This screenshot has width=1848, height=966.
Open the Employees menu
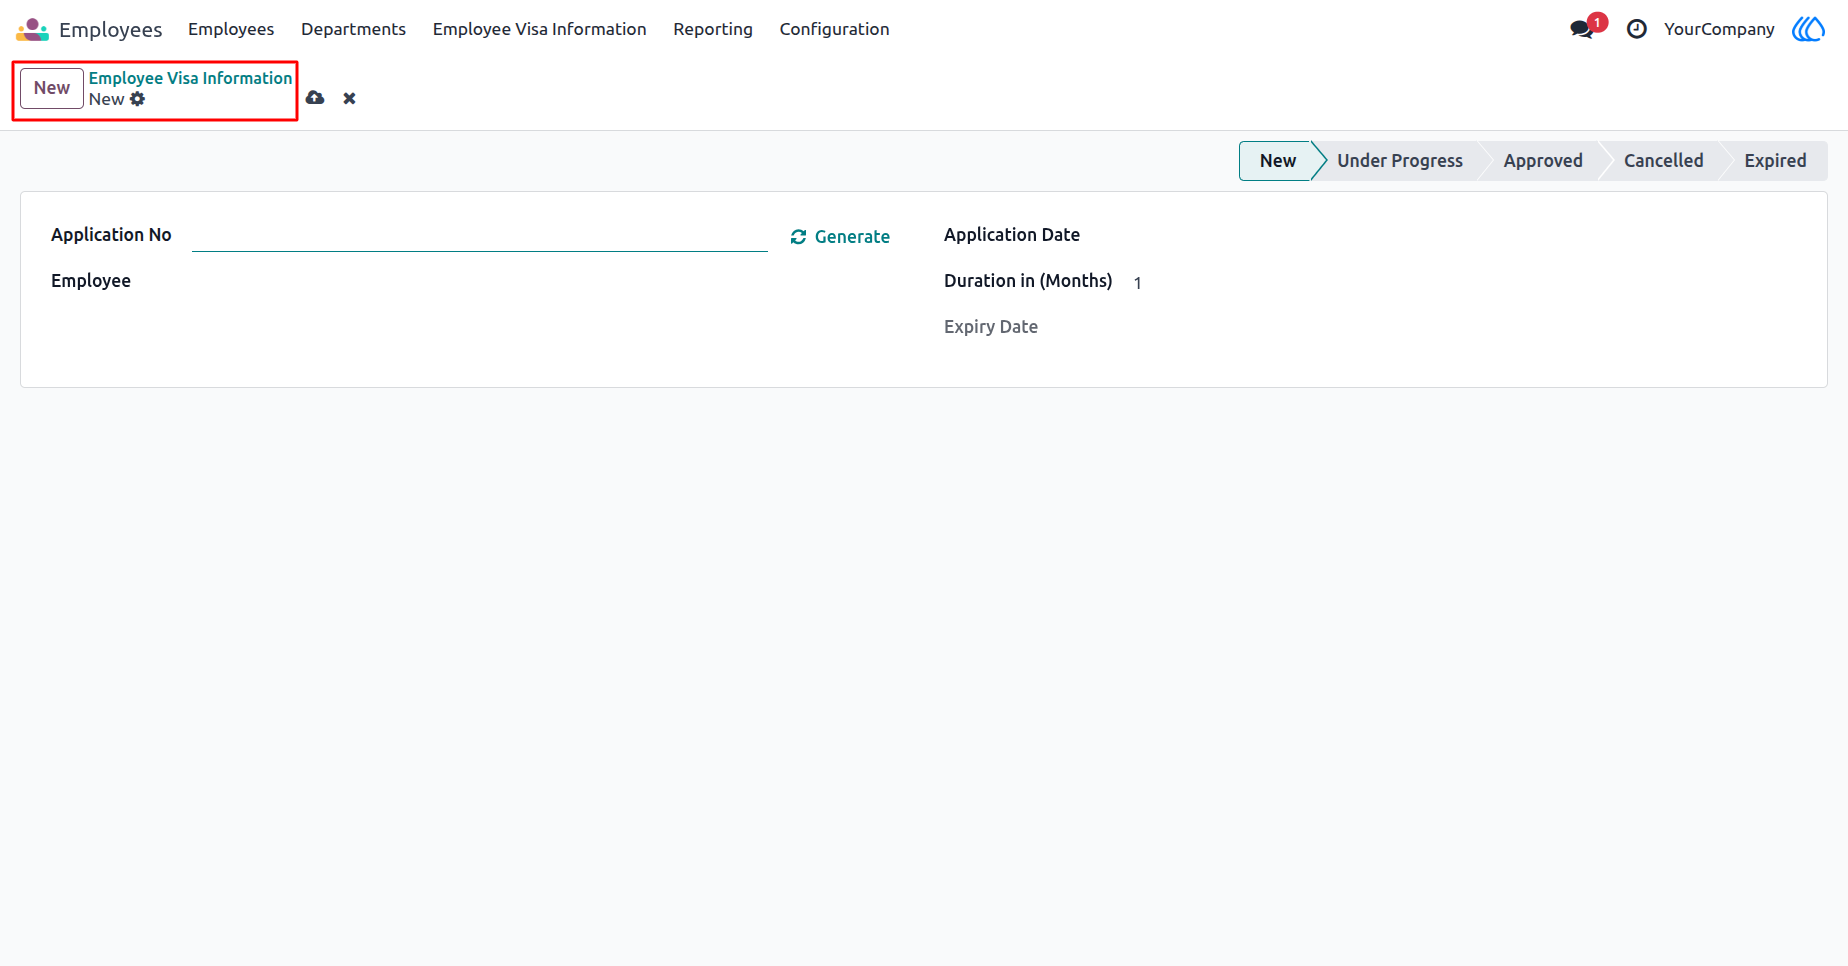231,29
